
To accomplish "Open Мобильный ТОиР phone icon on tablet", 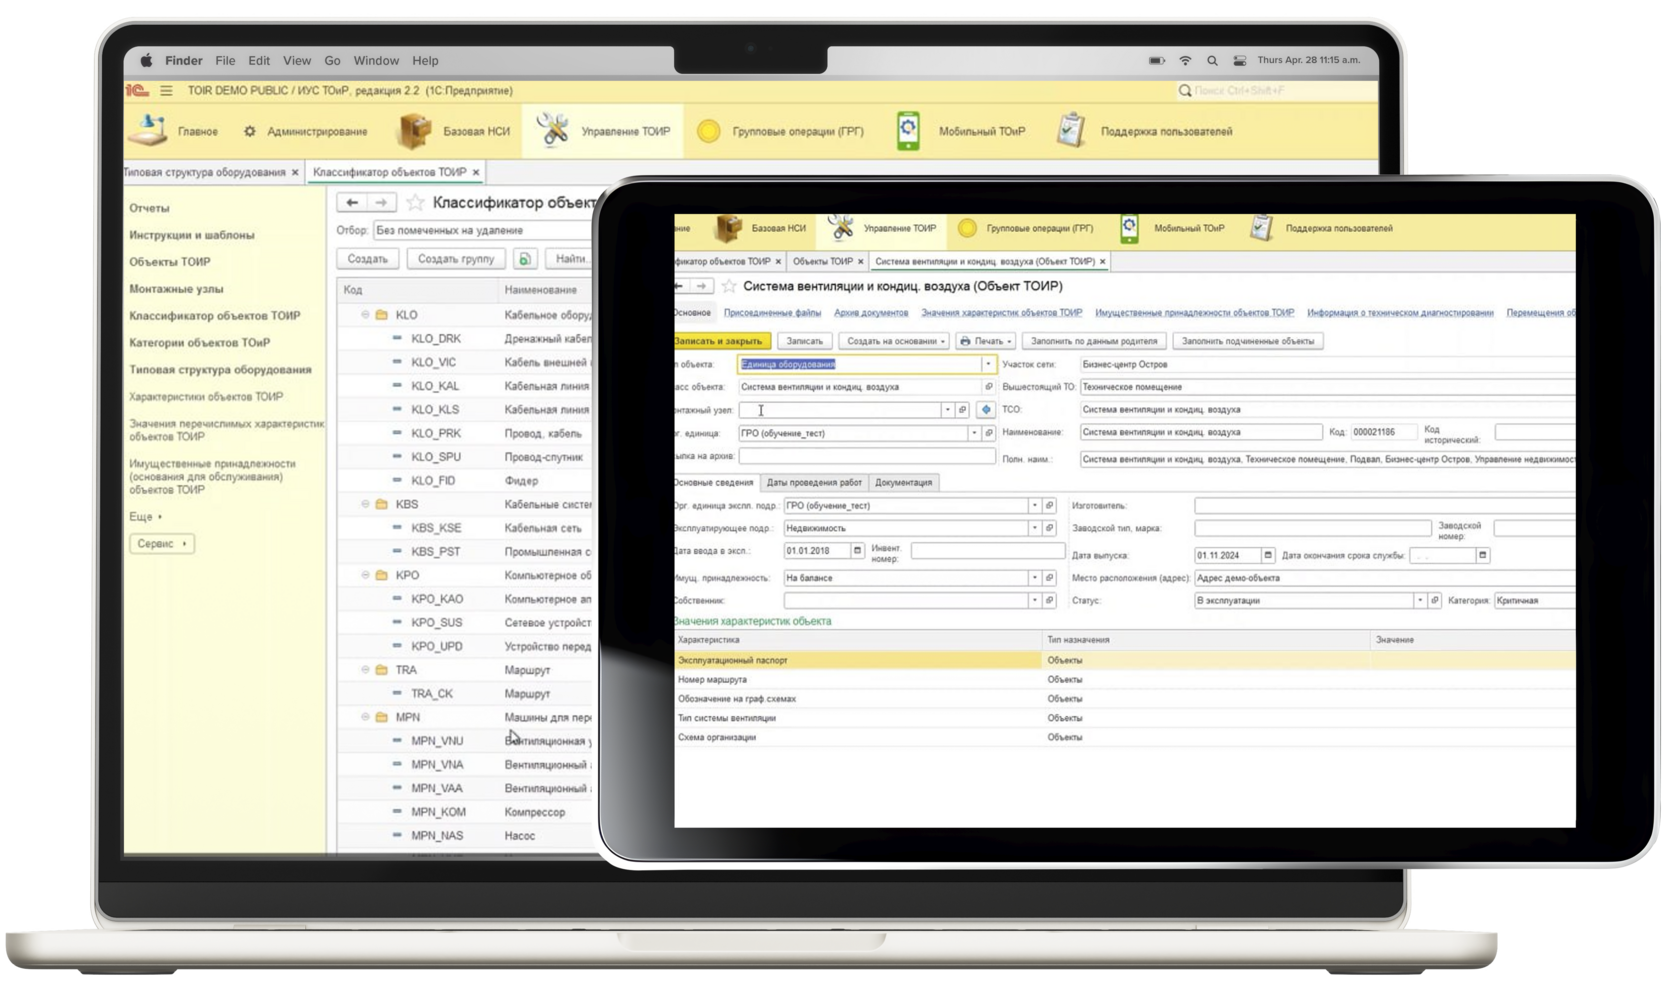I will [x=1129, y=228].
